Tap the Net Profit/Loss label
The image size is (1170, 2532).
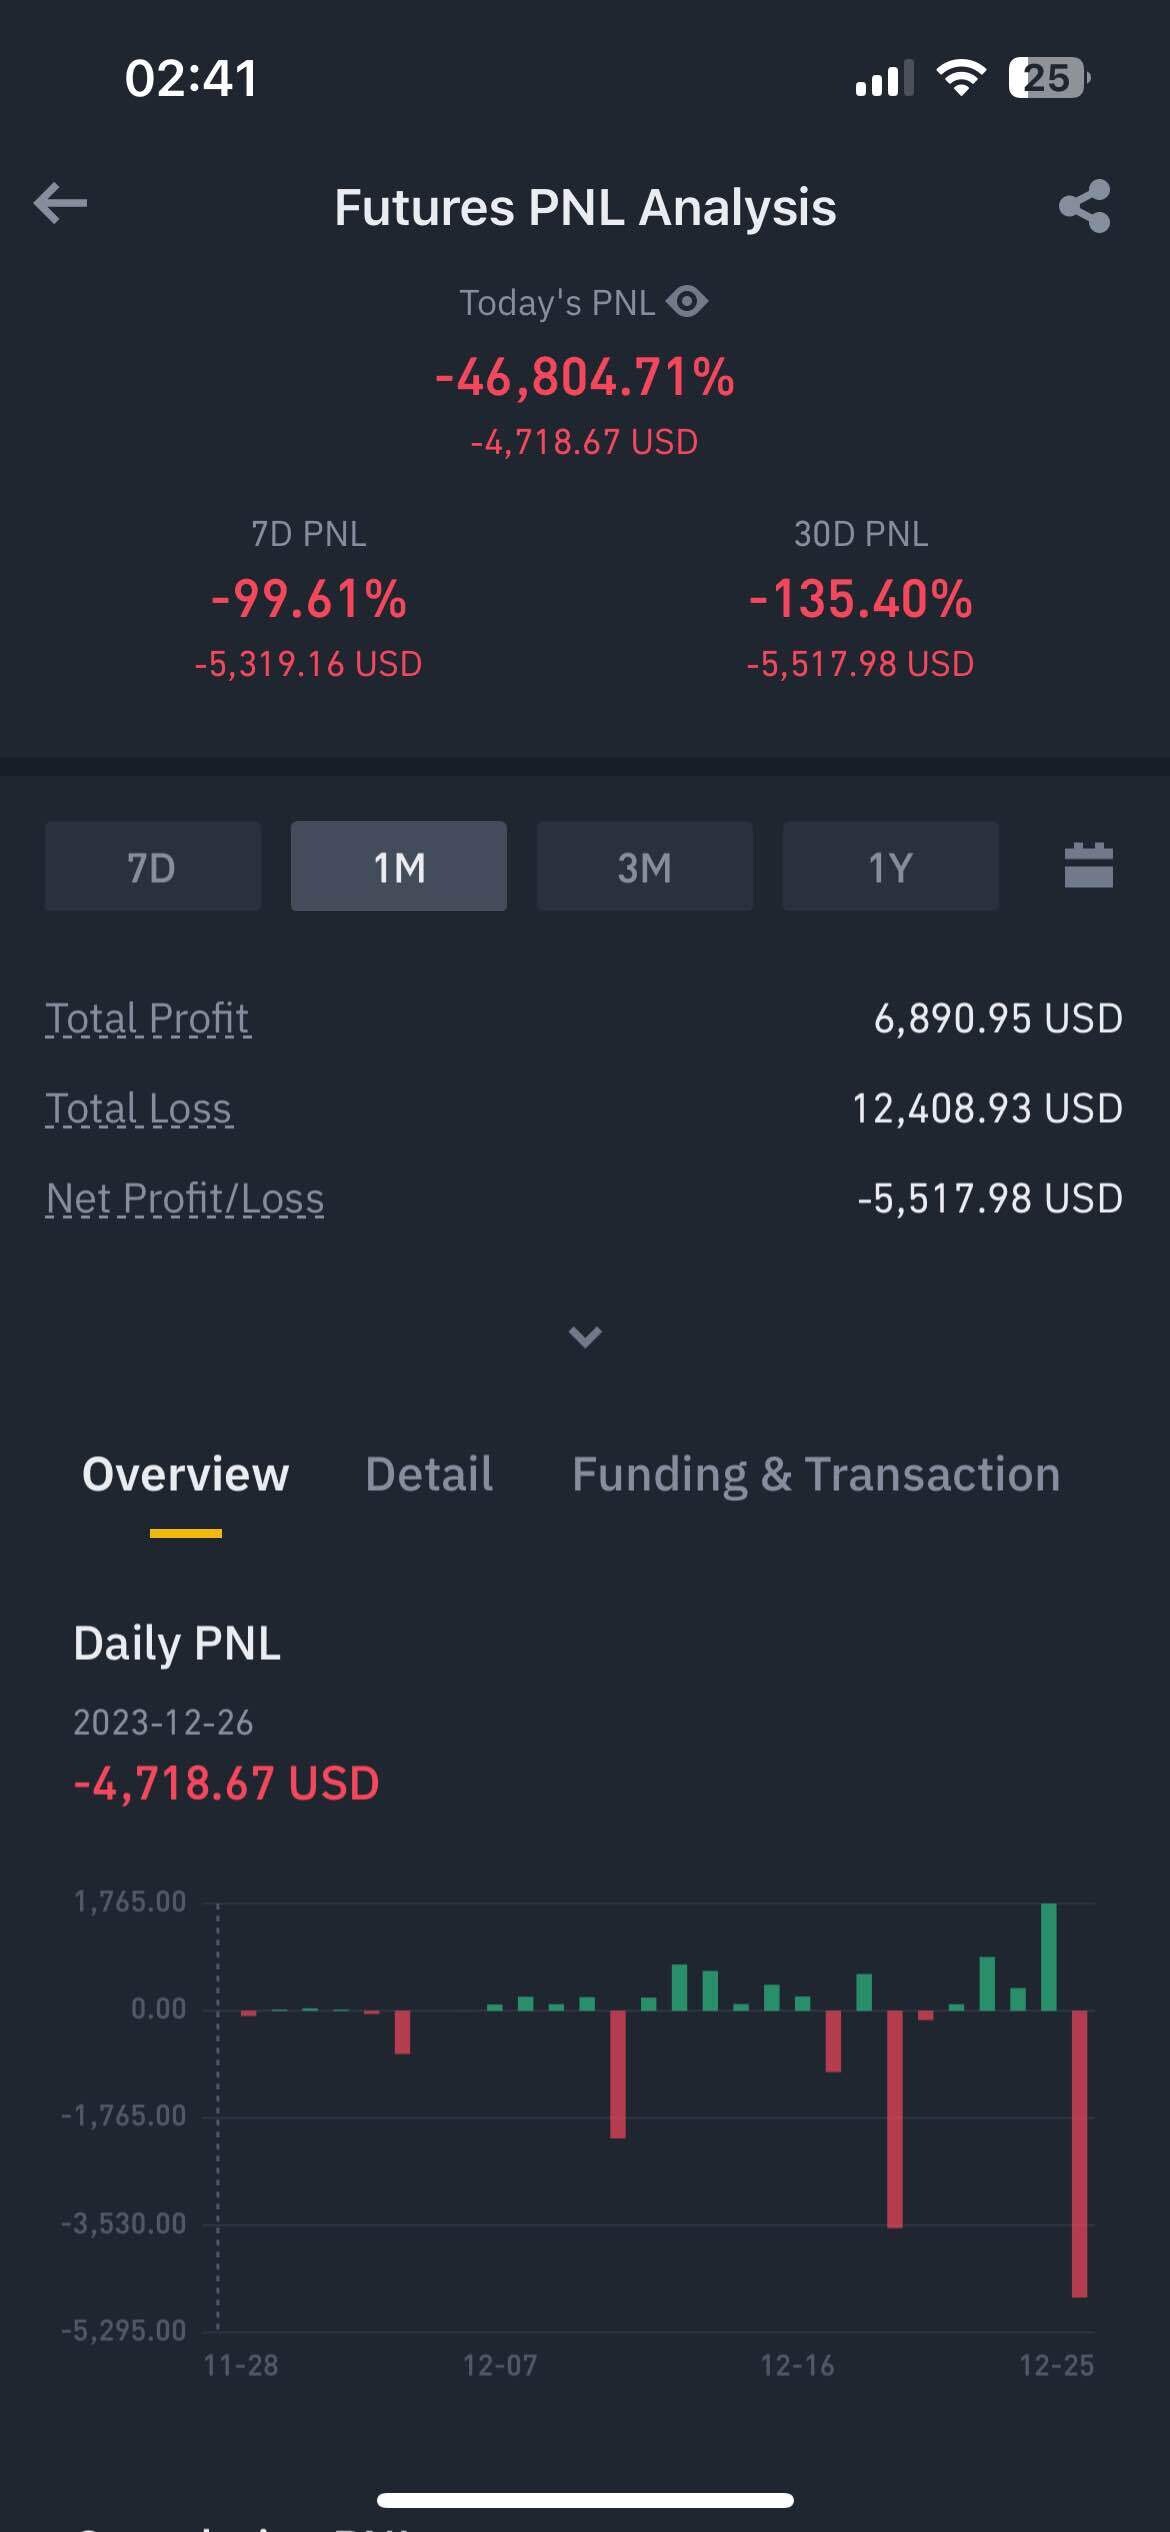click(185, 1198)
